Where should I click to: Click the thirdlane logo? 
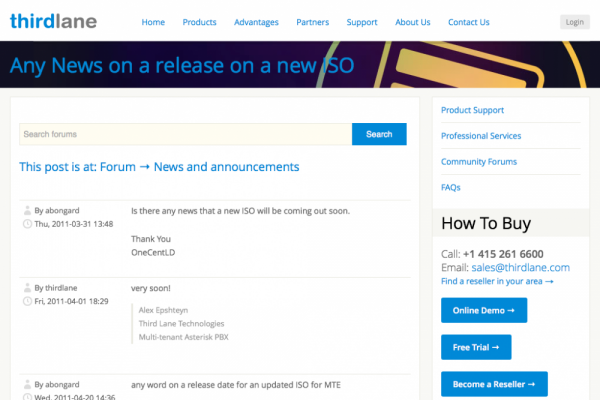pyautogui.click(x=54, y=21)
